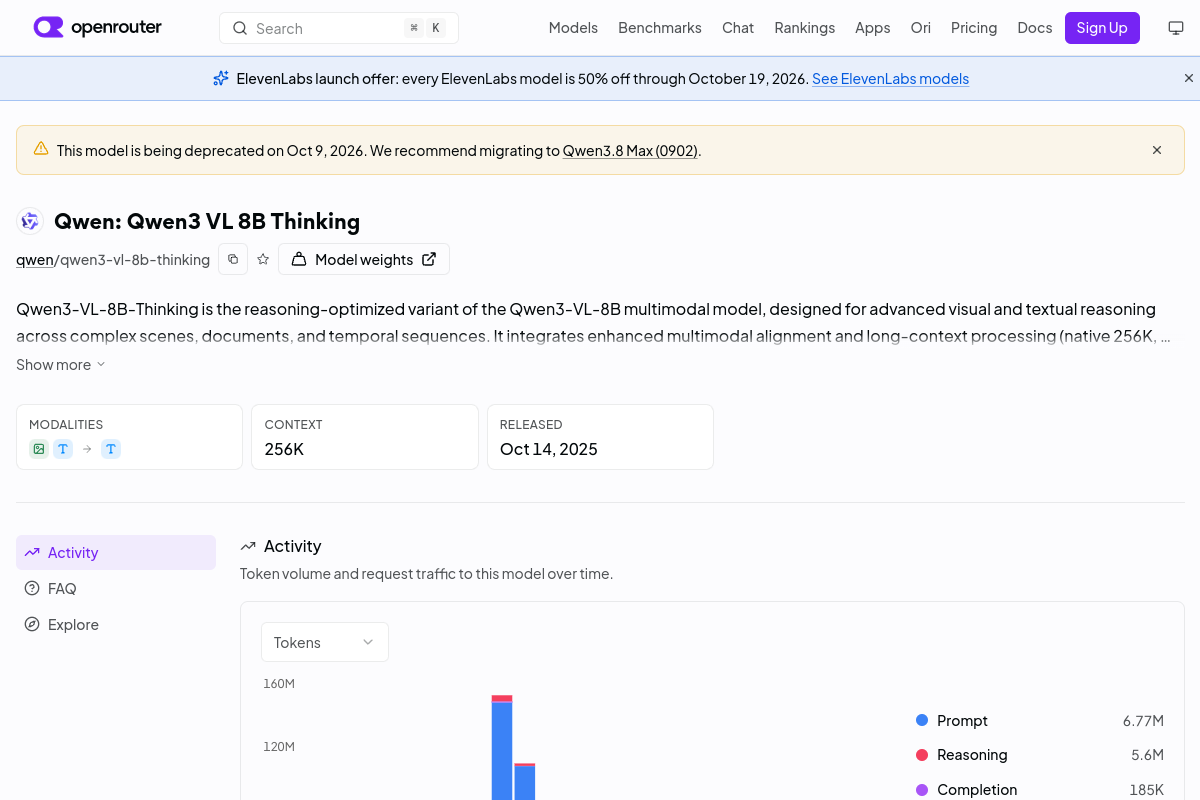Open Apps in the header navigation

tap(873, 28)
